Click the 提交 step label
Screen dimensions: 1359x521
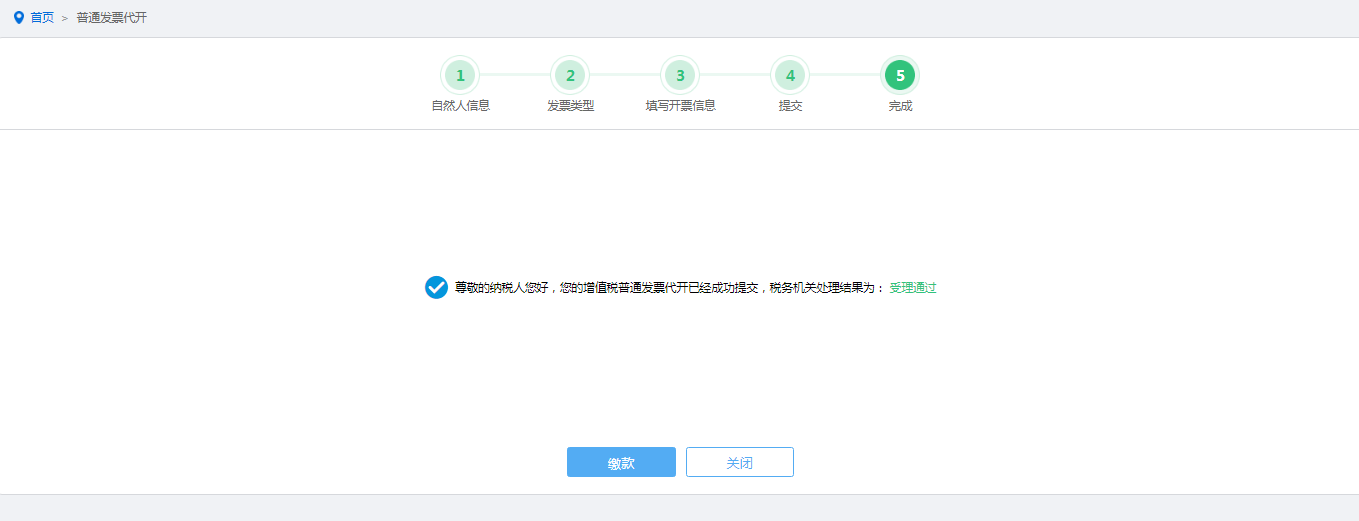(790, 106)
